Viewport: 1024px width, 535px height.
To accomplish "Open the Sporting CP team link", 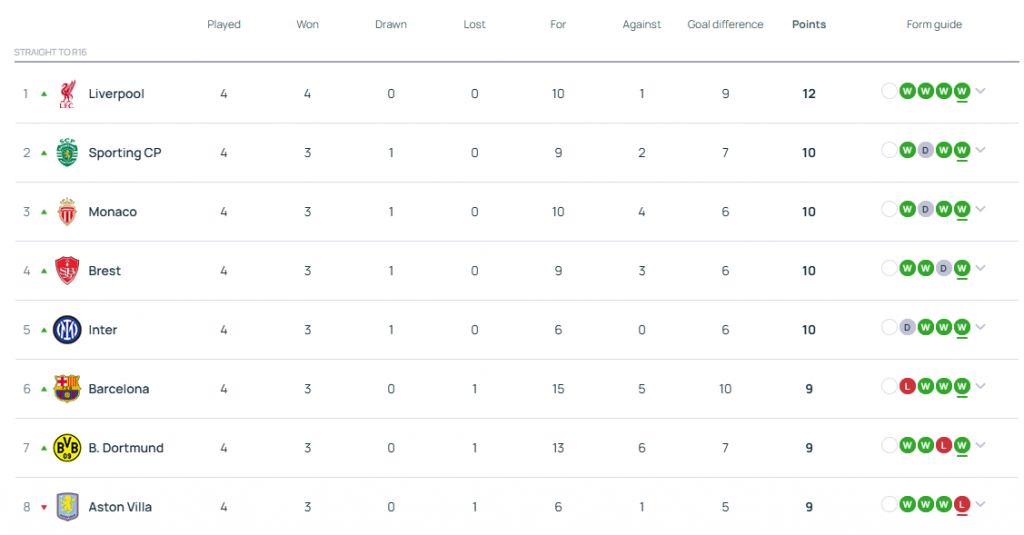I will point(125,153).
